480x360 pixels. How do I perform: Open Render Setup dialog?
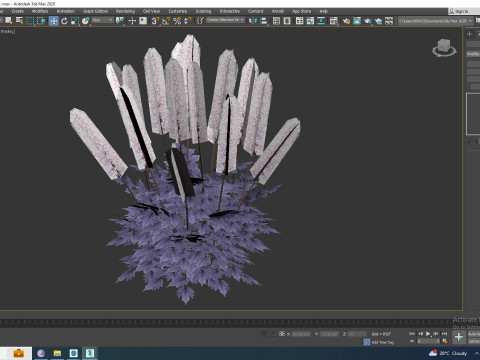click(346, 21)
